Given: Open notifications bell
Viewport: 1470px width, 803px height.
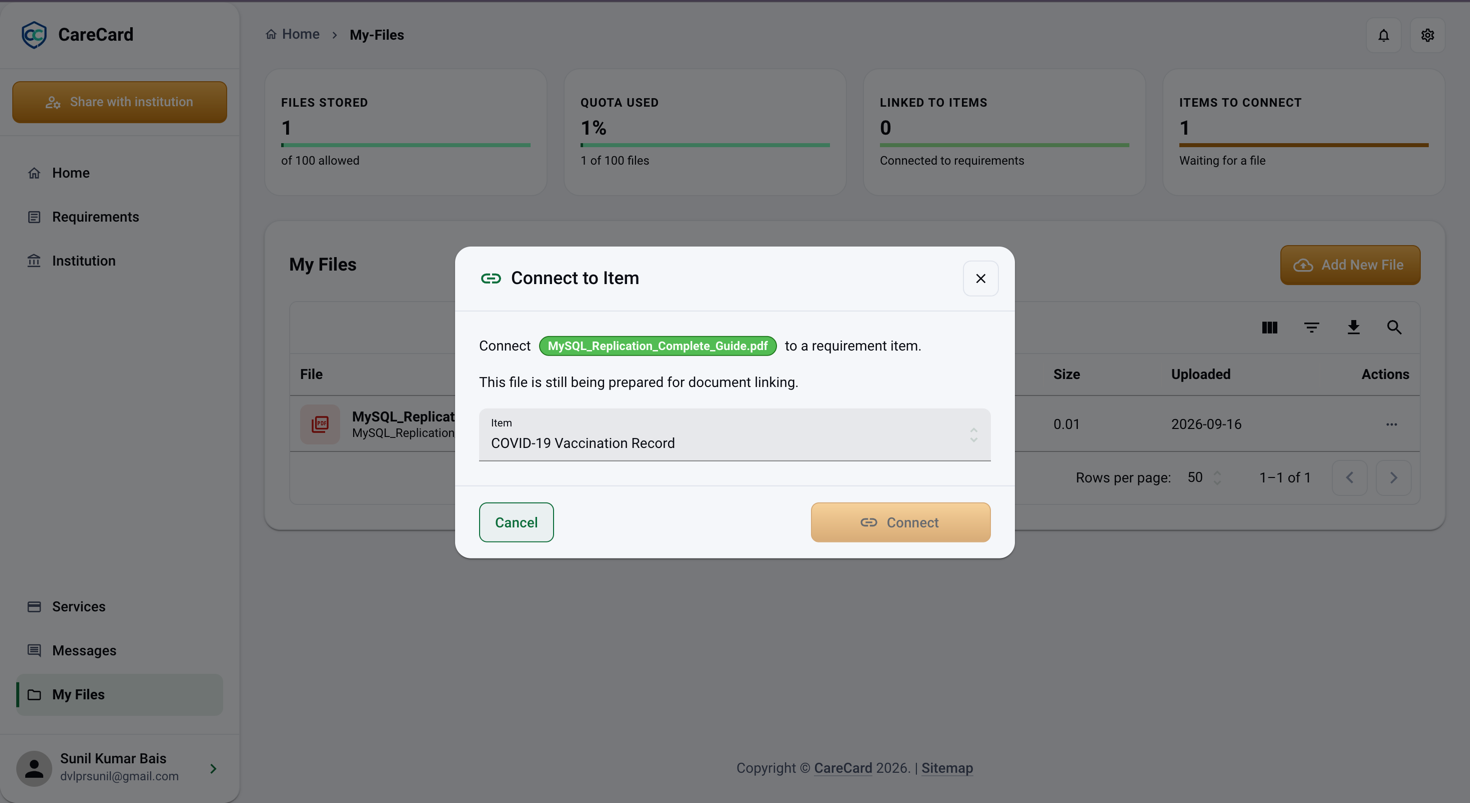Looking at the screenshot, I should coord(1384,35).
